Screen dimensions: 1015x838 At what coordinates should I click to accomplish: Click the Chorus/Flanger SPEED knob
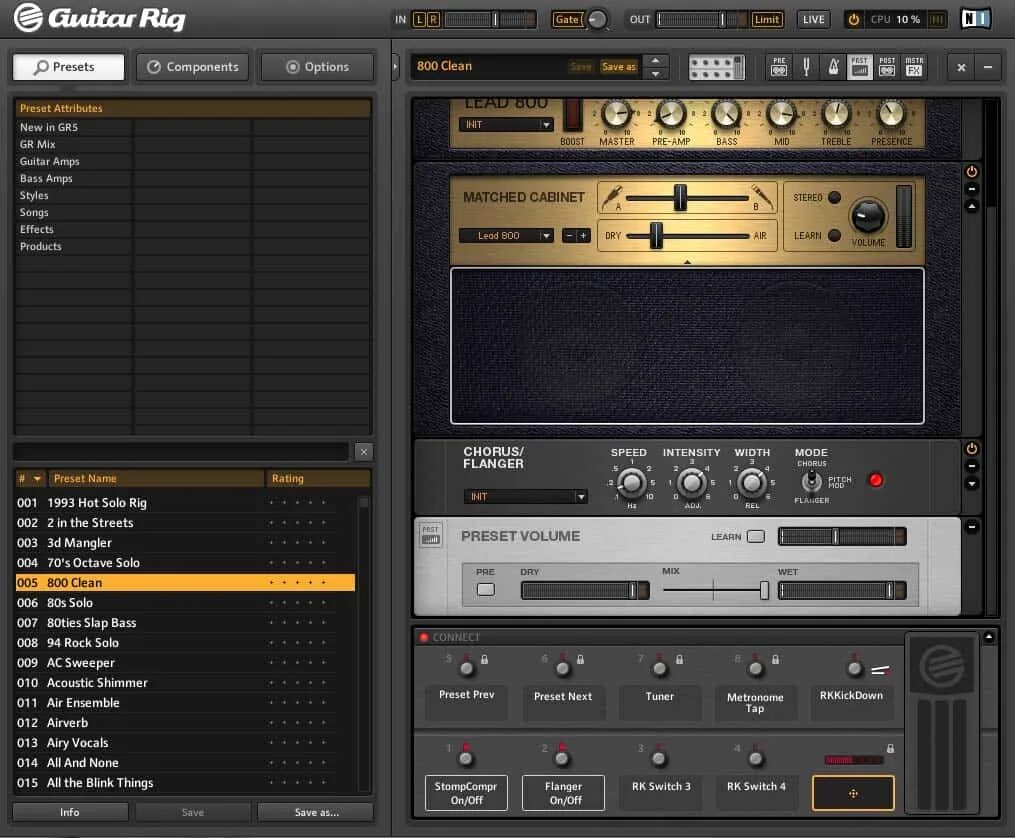631,482
